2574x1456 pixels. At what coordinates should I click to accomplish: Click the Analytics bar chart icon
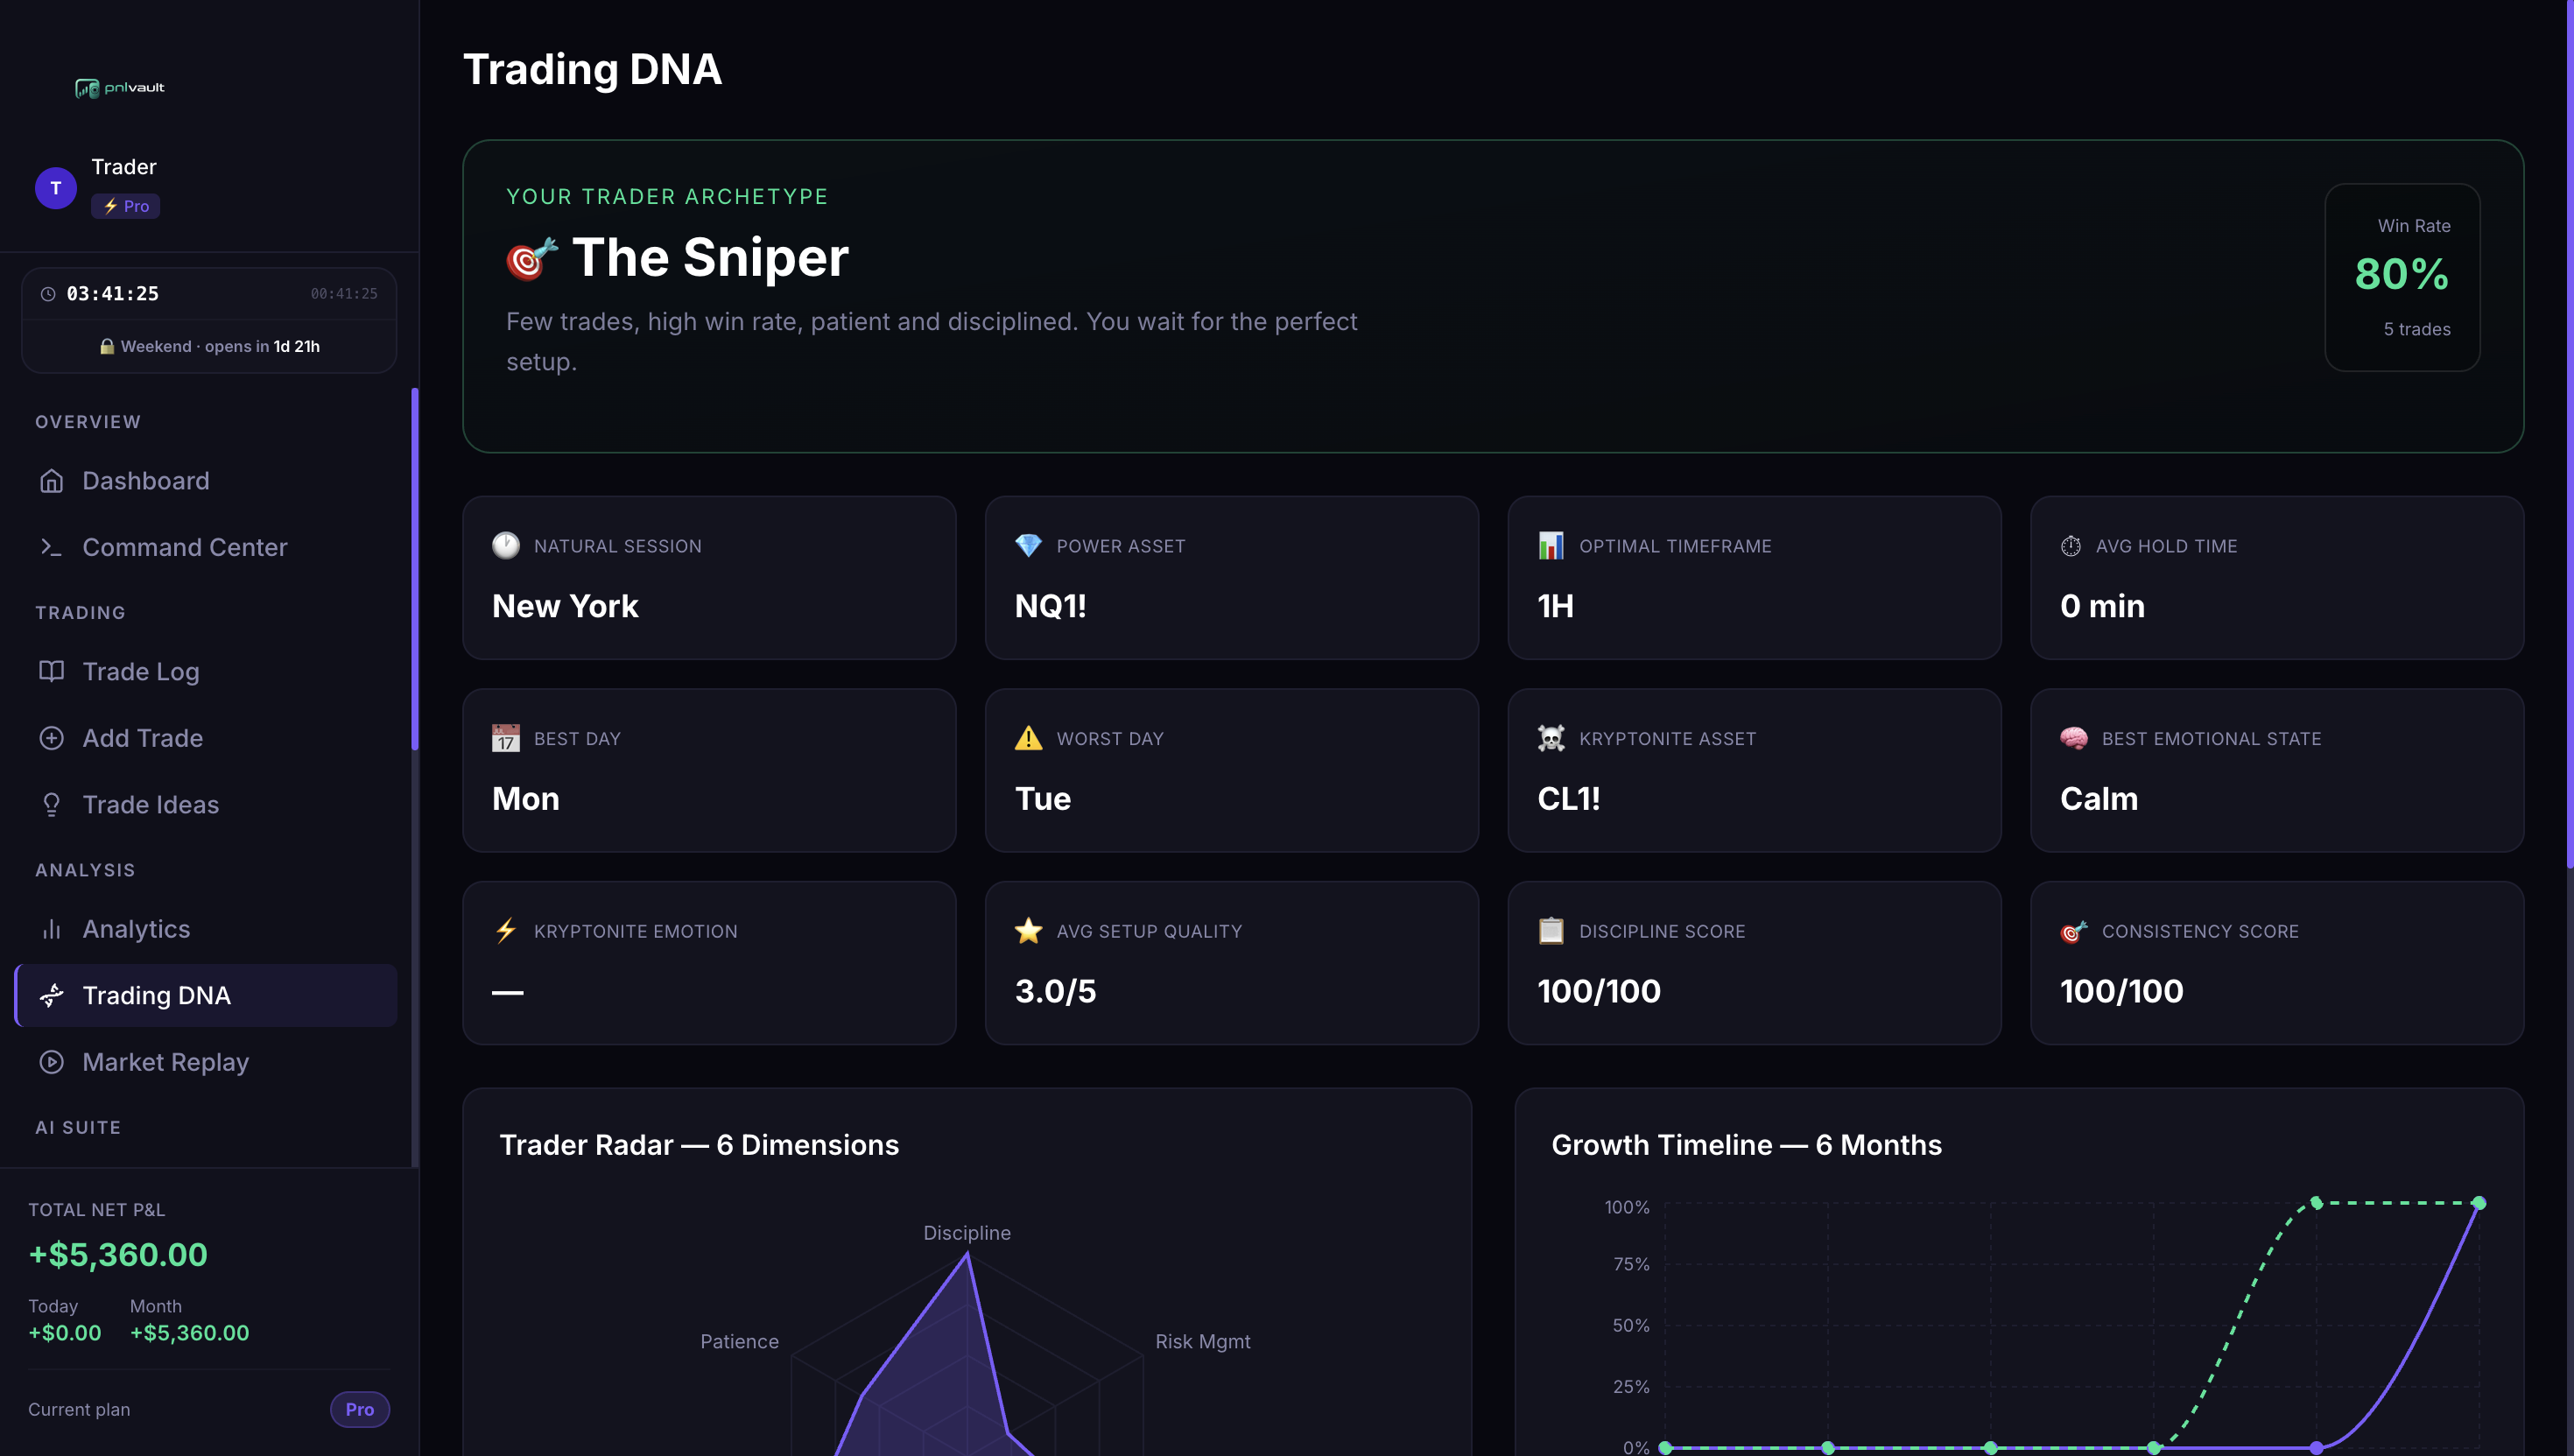[x=51, y=929]
